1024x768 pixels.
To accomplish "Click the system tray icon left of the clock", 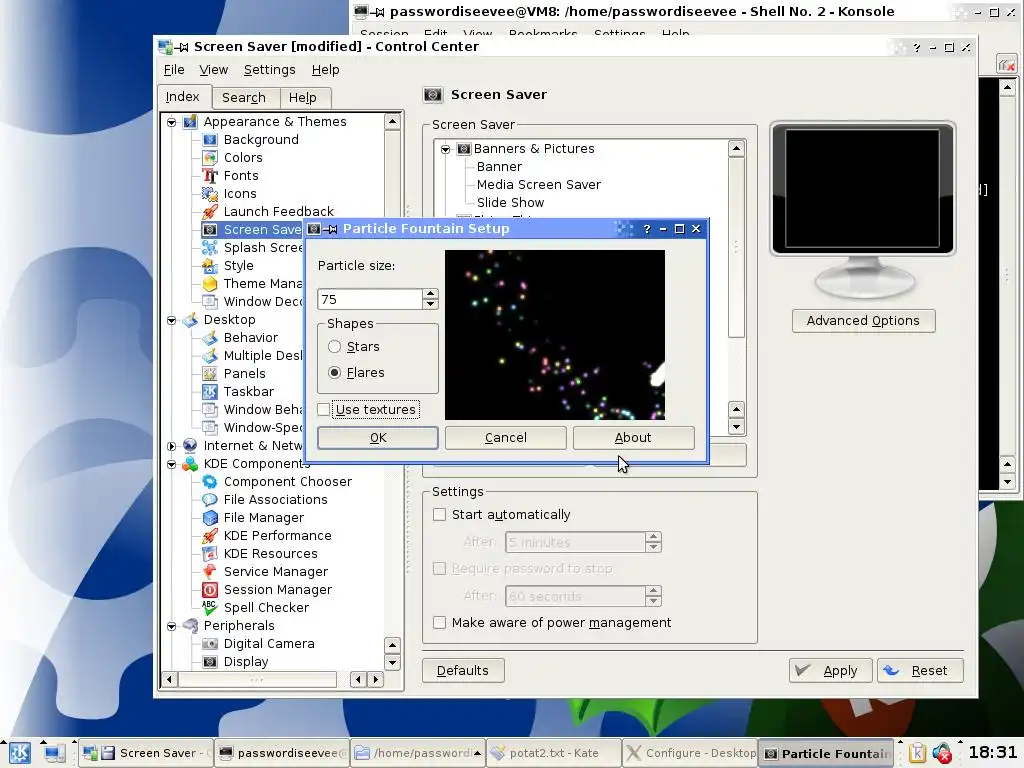I will pyautogui.click(x=942, y=754).
